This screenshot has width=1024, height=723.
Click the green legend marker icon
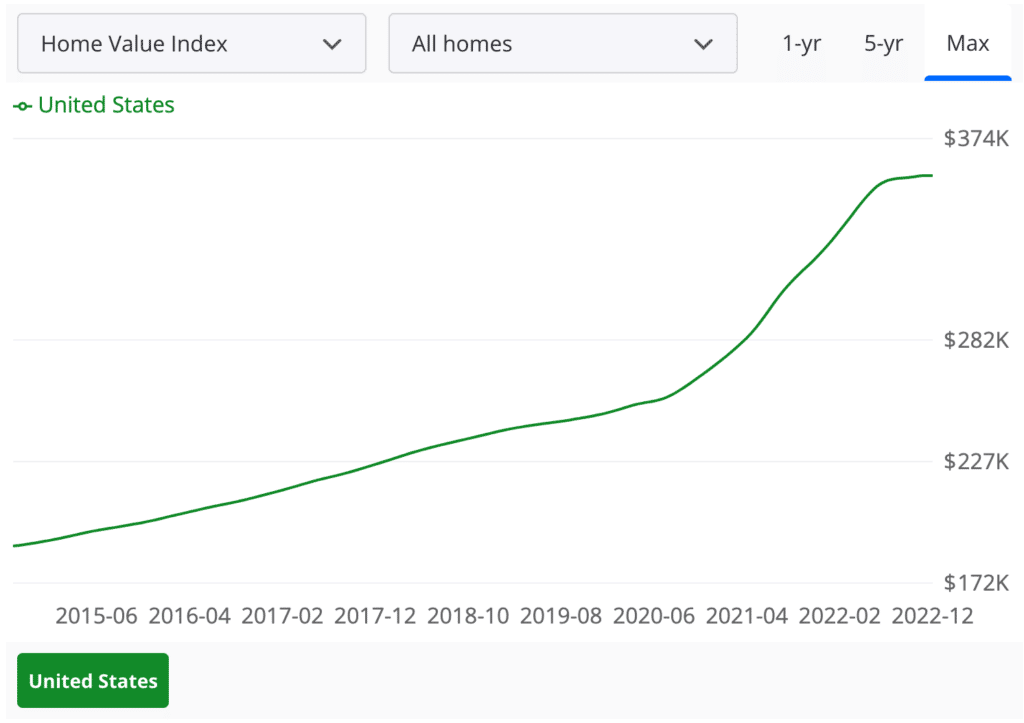coord(23,106)
